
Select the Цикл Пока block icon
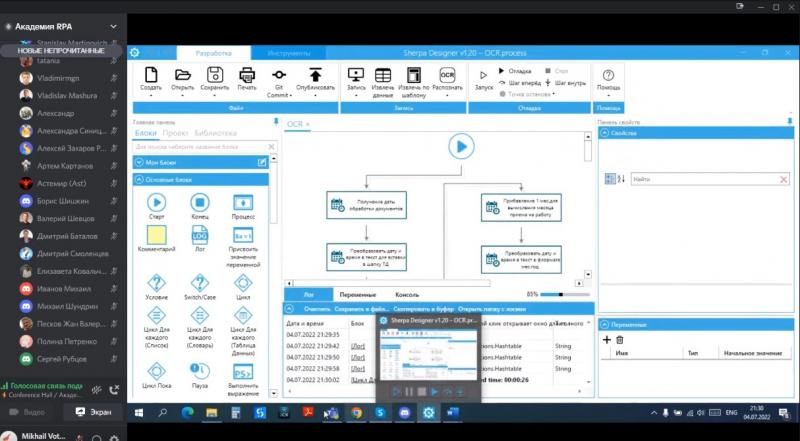[x=156, y=371]
